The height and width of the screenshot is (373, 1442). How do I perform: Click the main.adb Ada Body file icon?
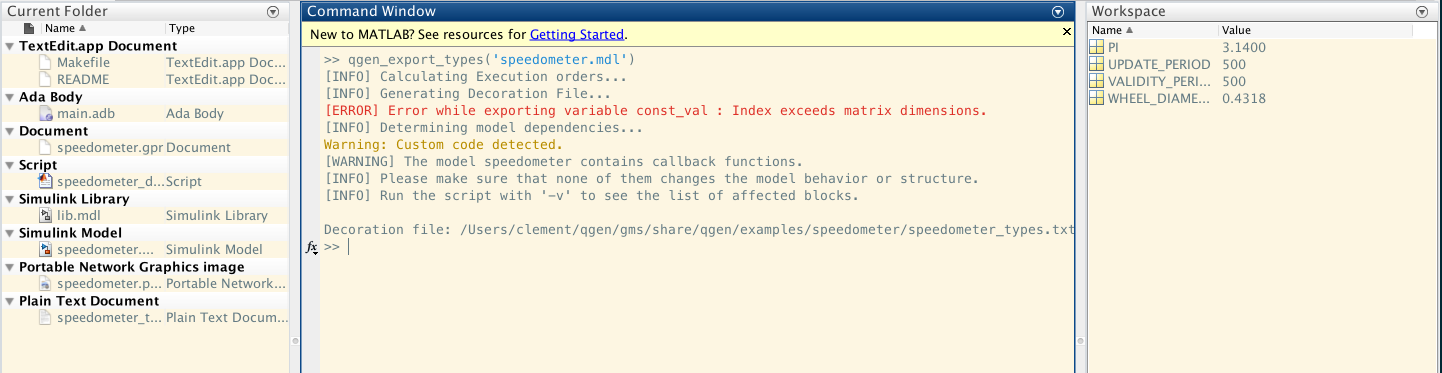point(46,113)
